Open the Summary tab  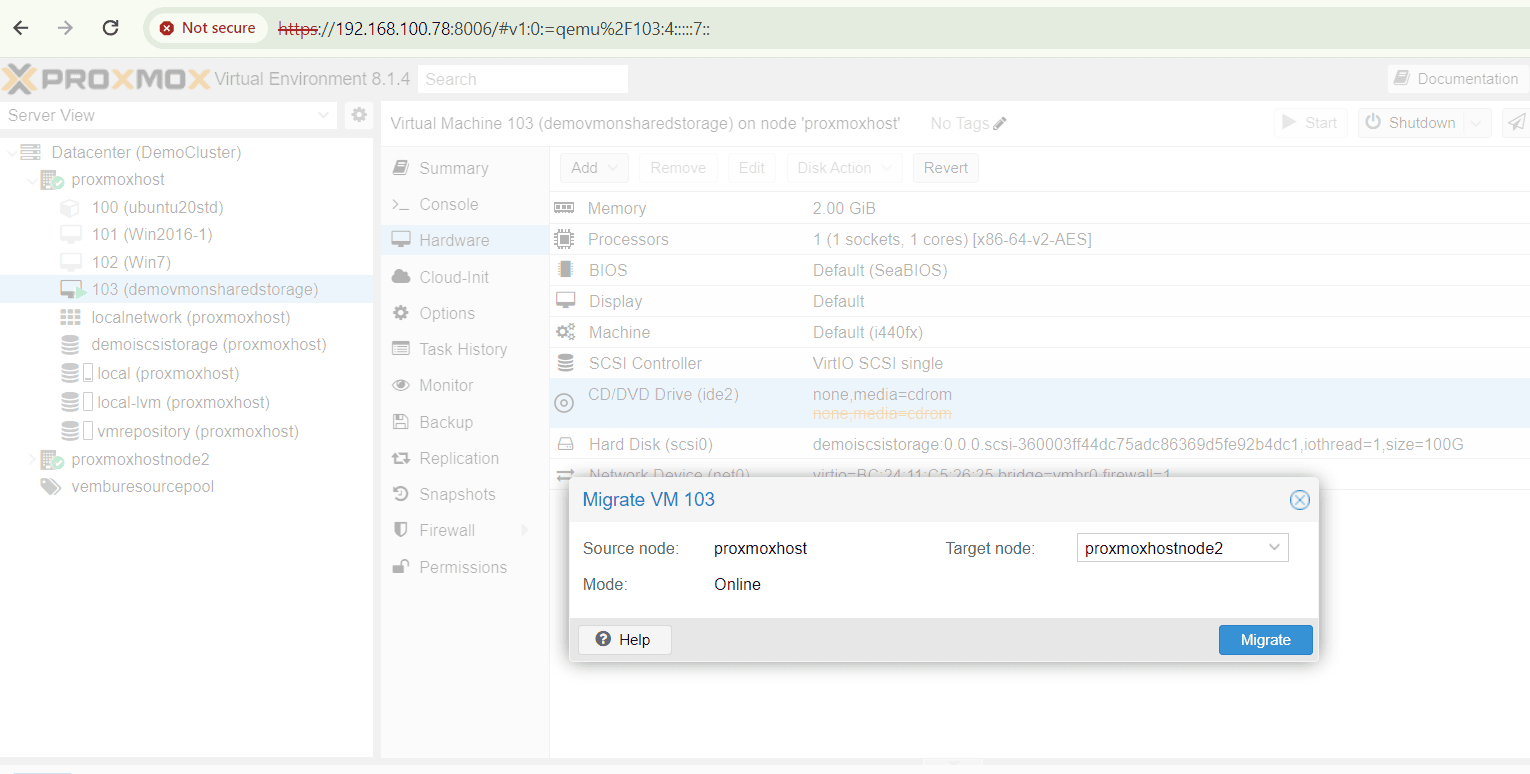[x=465, y=168]
